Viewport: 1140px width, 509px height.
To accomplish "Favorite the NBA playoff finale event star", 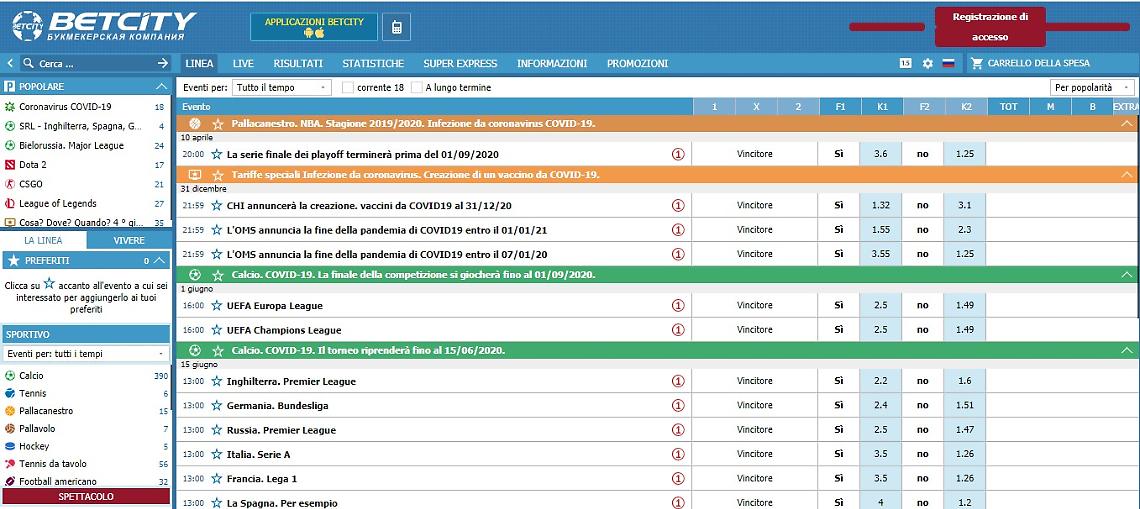I will pyautogui.click(x=216, y=154).
